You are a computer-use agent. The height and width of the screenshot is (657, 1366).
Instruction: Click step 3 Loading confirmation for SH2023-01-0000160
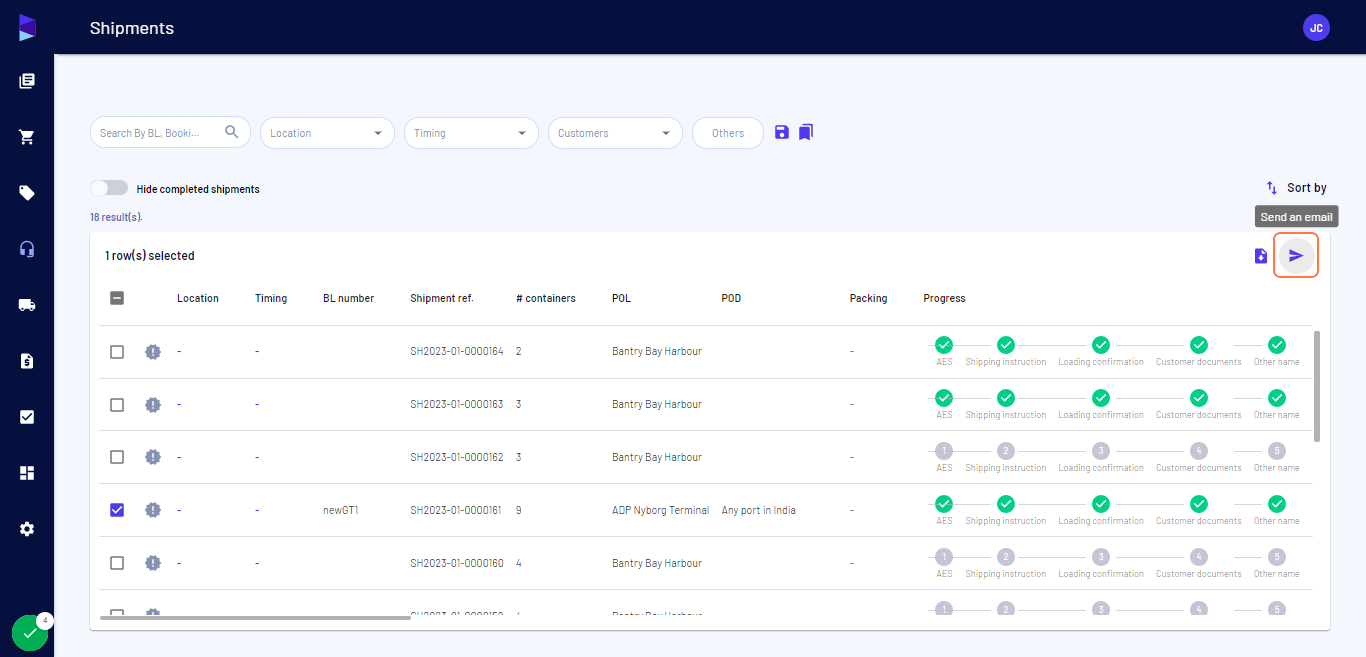(x=1101, y=557)
